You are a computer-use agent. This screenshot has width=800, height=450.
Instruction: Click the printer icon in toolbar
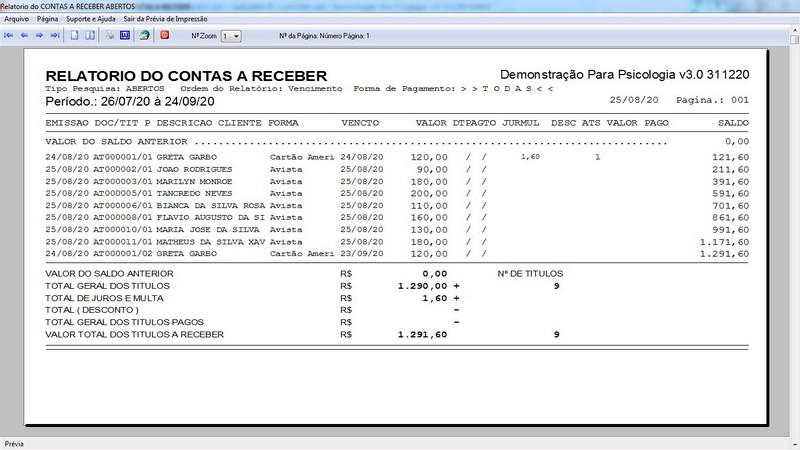(110, 36)
